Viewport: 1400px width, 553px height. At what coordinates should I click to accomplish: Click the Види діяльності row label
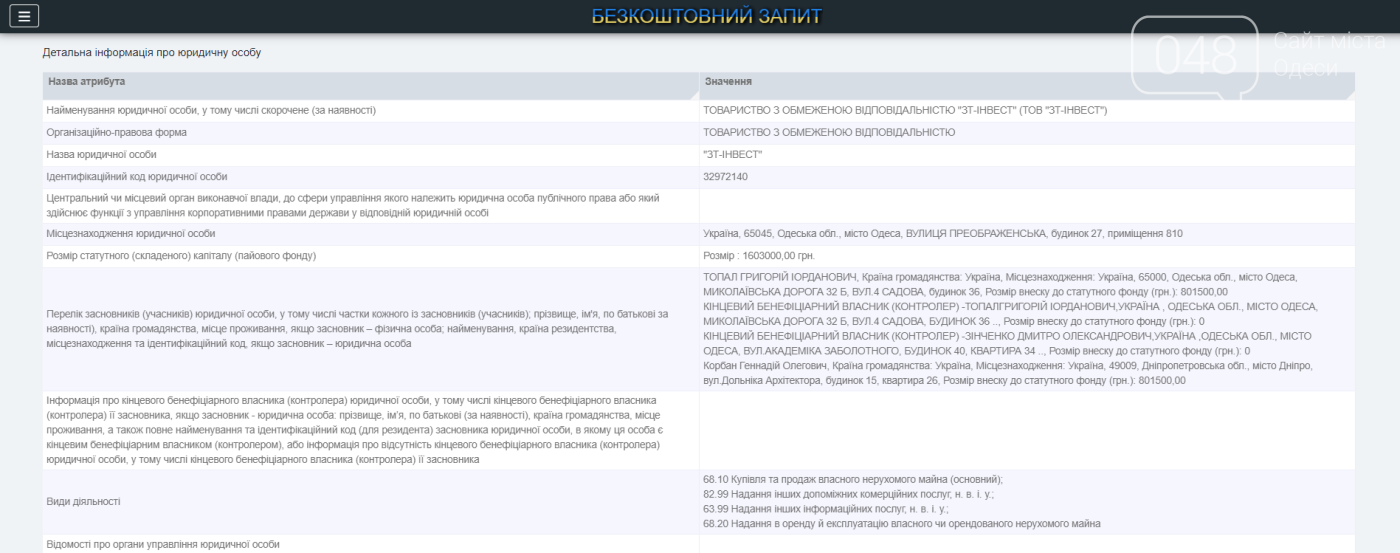[83, 501]
